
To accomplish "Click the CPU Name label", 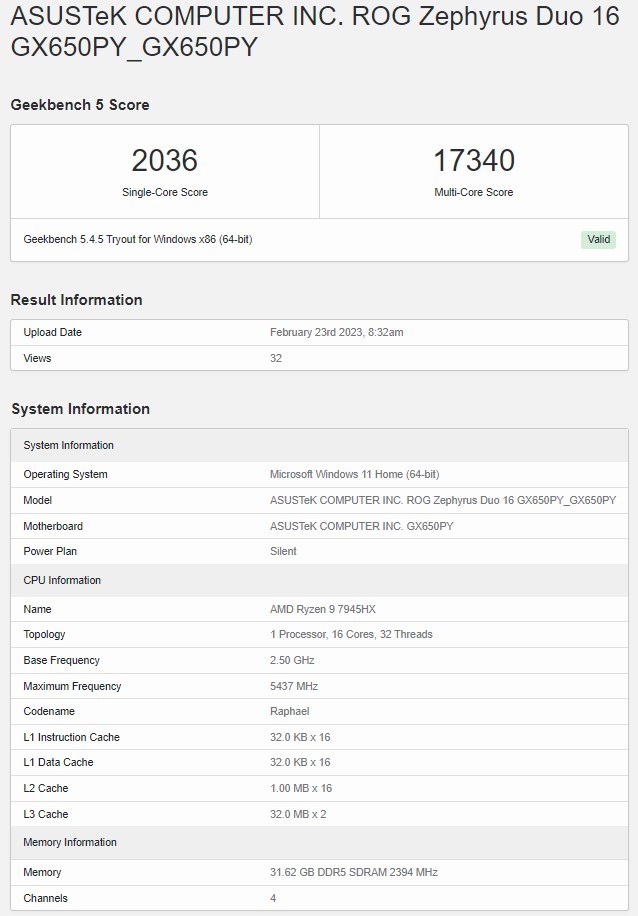I will coord(37,609).
